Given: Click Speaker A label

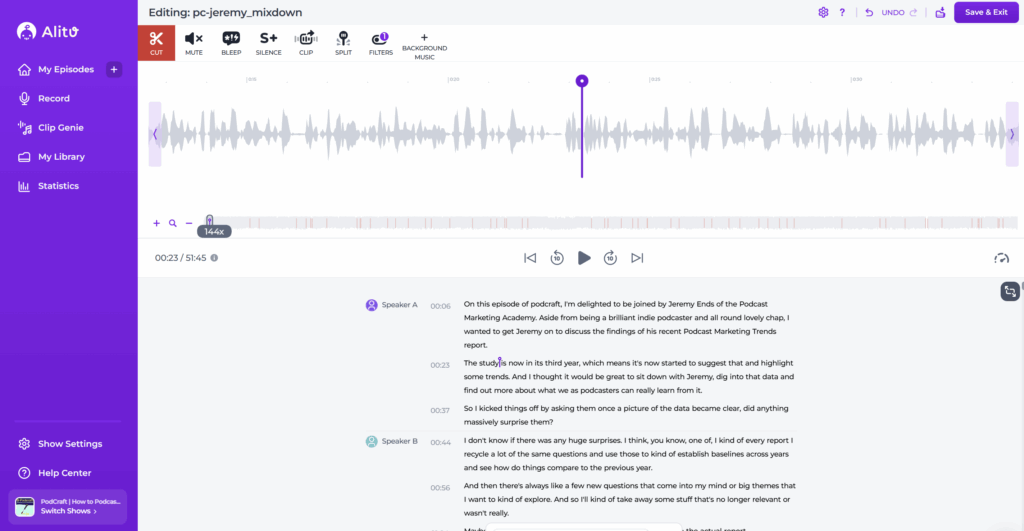Looking at the screenshot, I should [x=400, y=305].
